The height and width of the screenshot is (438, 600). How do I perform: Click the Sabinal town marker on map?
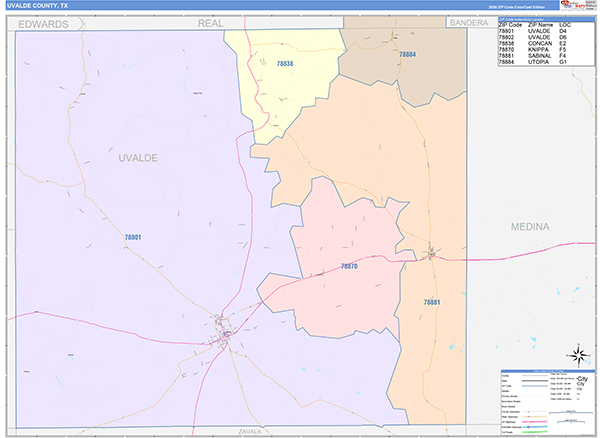(x=431, y=254)
